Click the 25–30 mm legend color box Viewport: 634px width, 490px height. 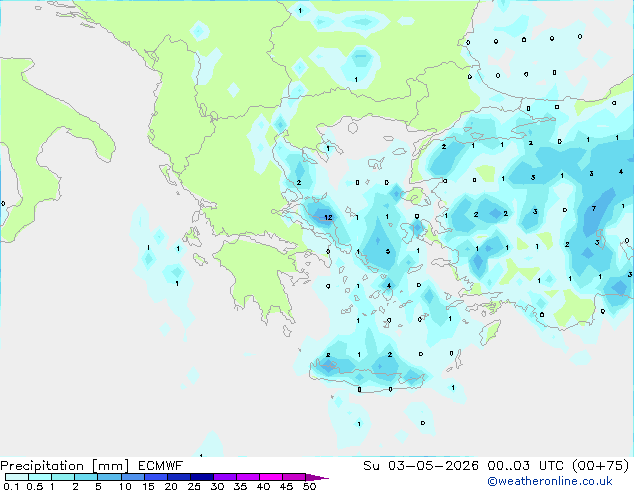(201, 477)
